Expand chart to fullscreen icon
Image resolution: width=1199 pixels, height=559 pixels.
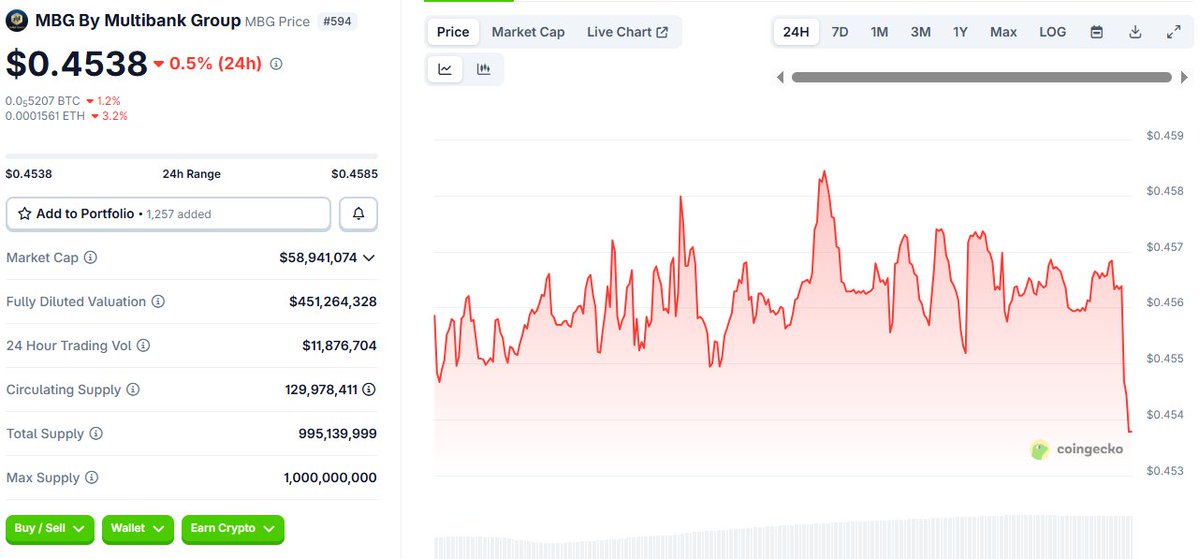click(1174, 32)
